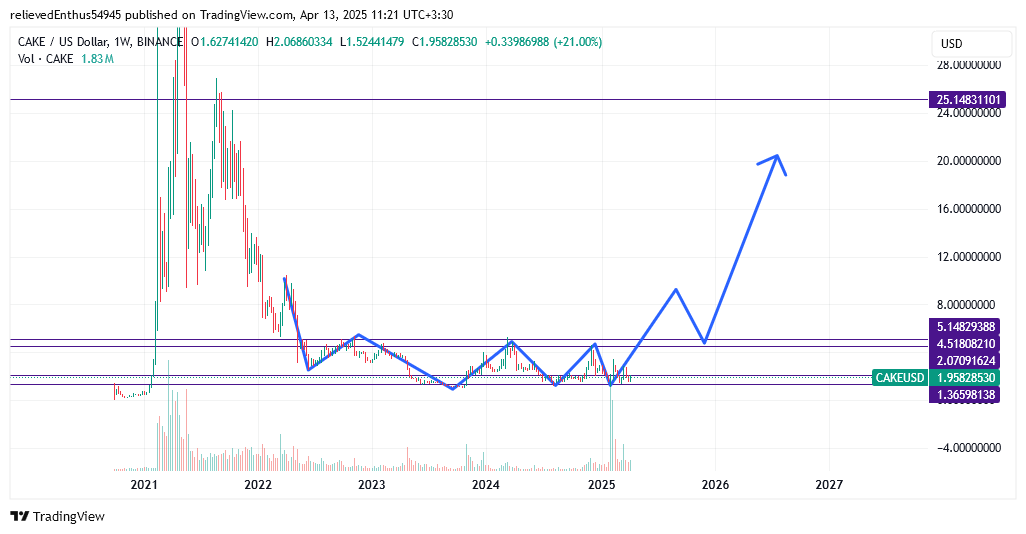This screenshot has width=1026, height=534.
Task: Click the 1.83 M volume value
Action: (97, 59)
